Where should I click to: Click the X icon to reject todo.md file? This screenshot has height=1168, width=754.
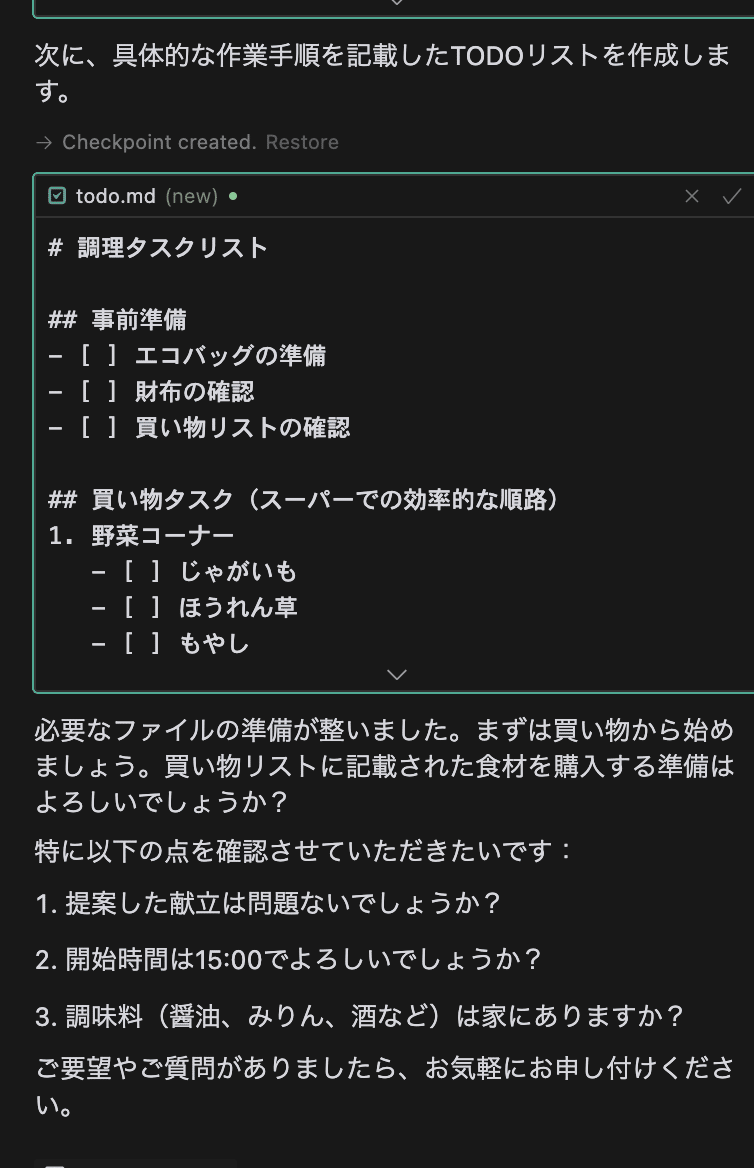click(692, 196)
